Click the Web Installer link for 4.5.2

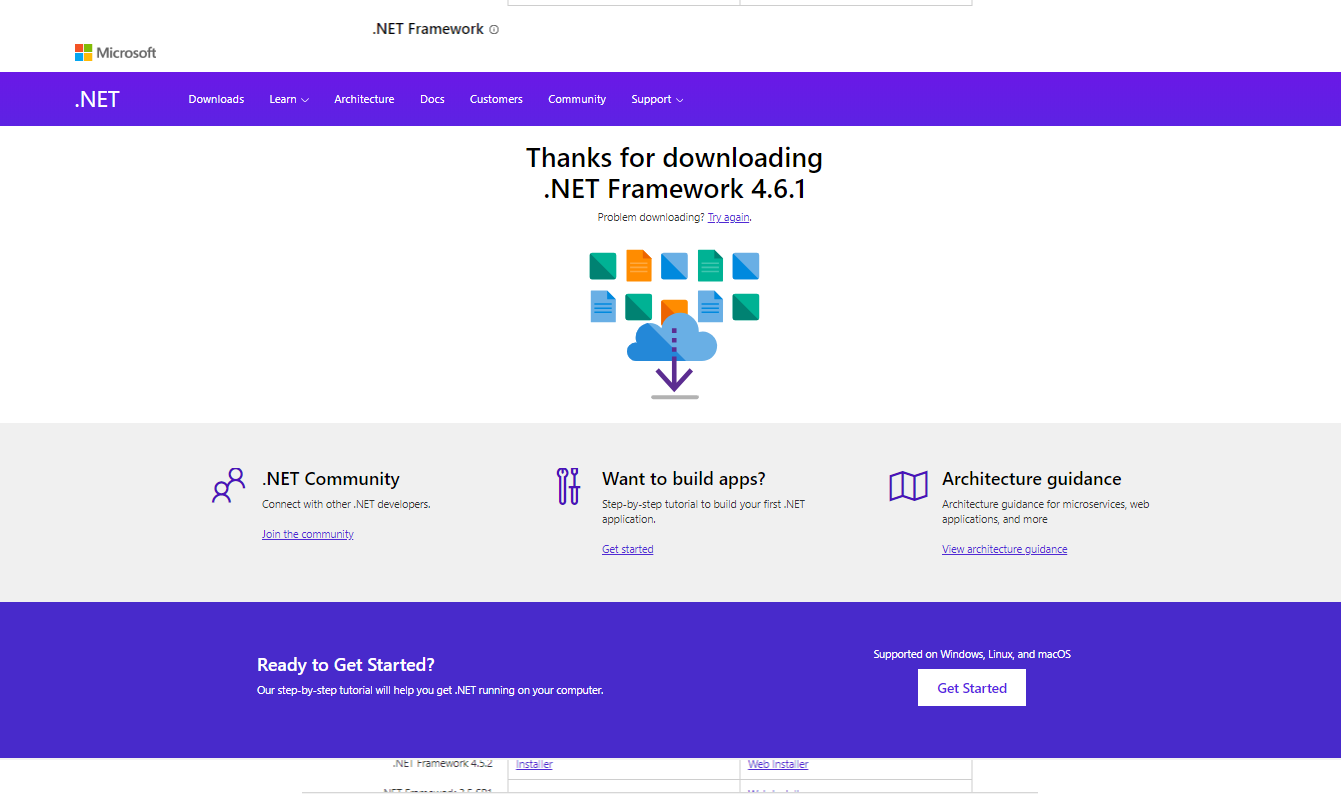(x=778, y=764)
